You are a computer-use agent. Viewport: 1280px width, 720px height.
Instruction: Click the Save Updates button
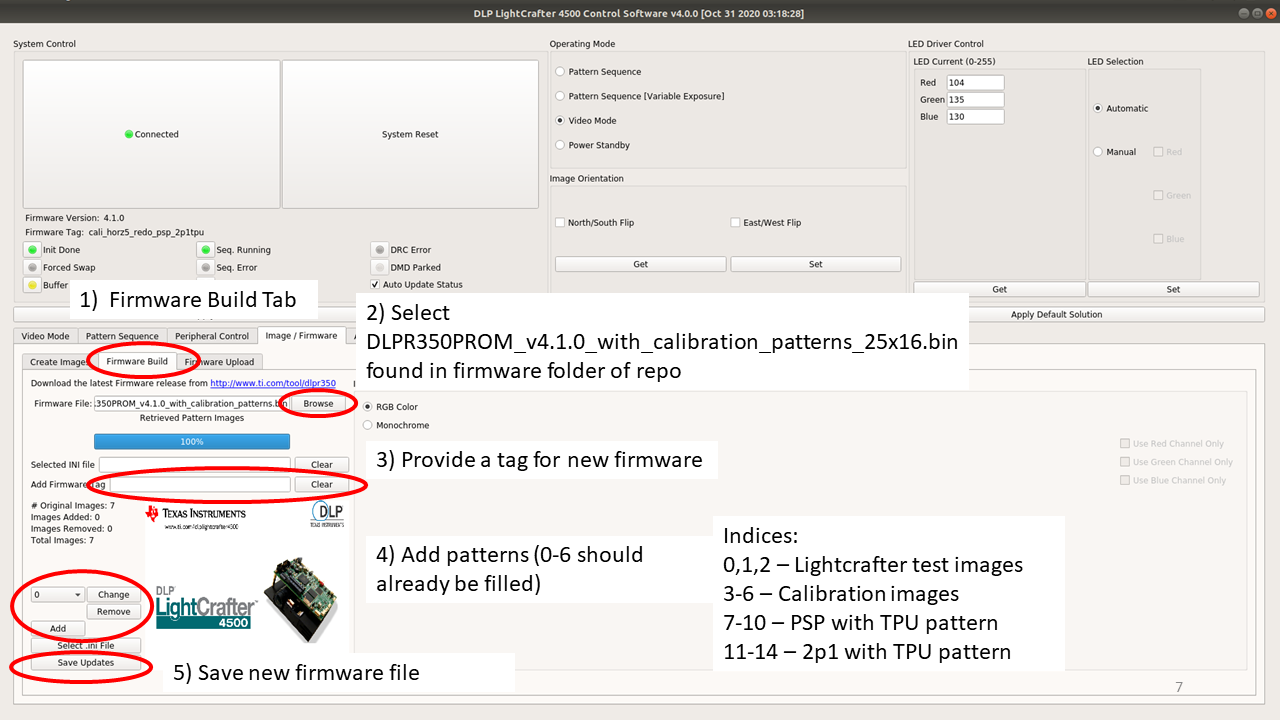pyautogui.click(x=85, y=662)
